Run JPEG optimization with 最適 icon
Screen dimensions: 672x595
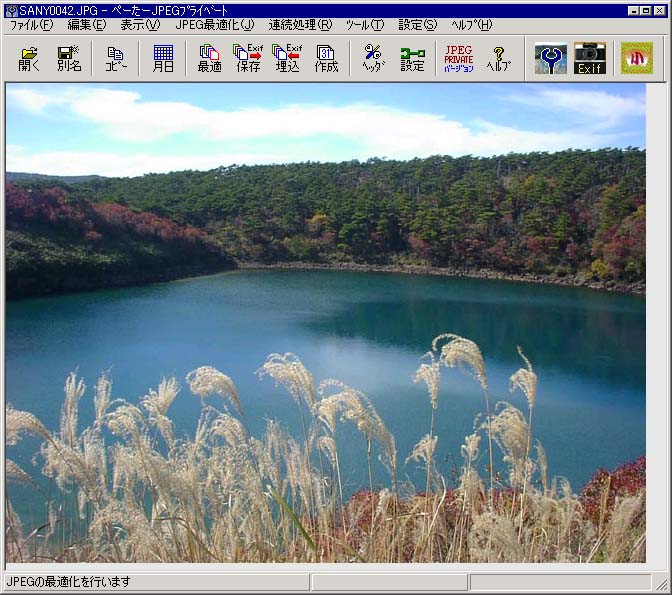click(210, 59)
